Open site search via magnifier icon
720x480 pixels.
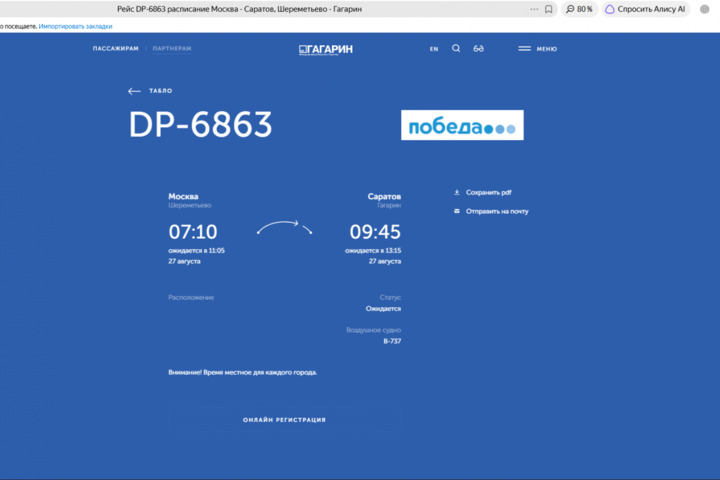(456, 48)
